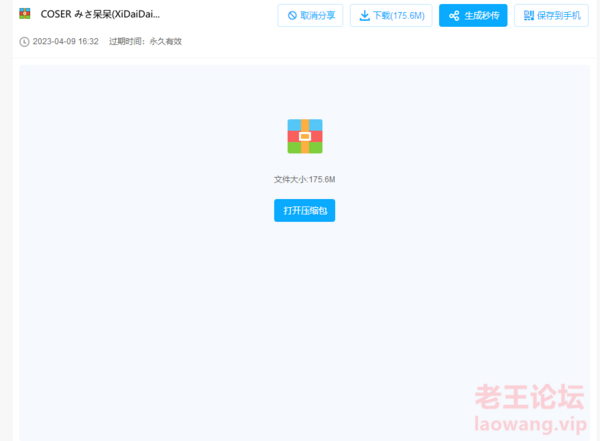Click the small archive icon beside the title

tap(25, 14)
